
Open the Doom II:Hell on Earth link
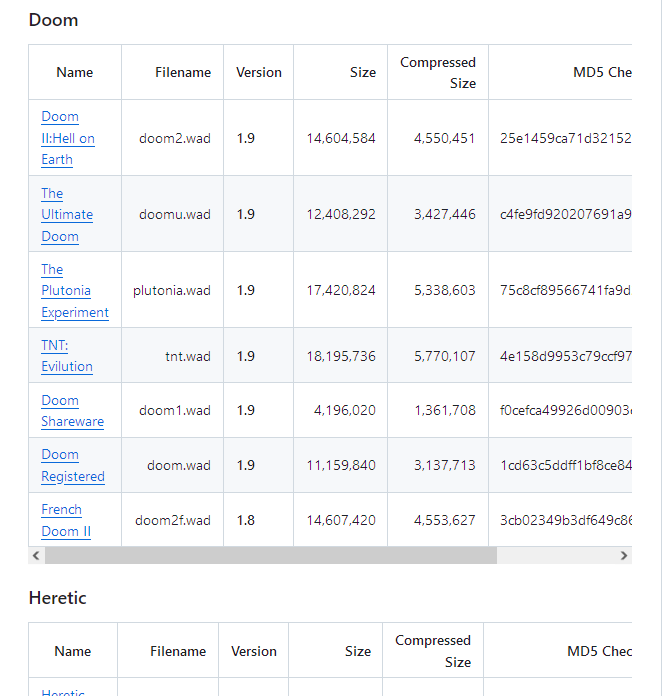tap(68, 138)
